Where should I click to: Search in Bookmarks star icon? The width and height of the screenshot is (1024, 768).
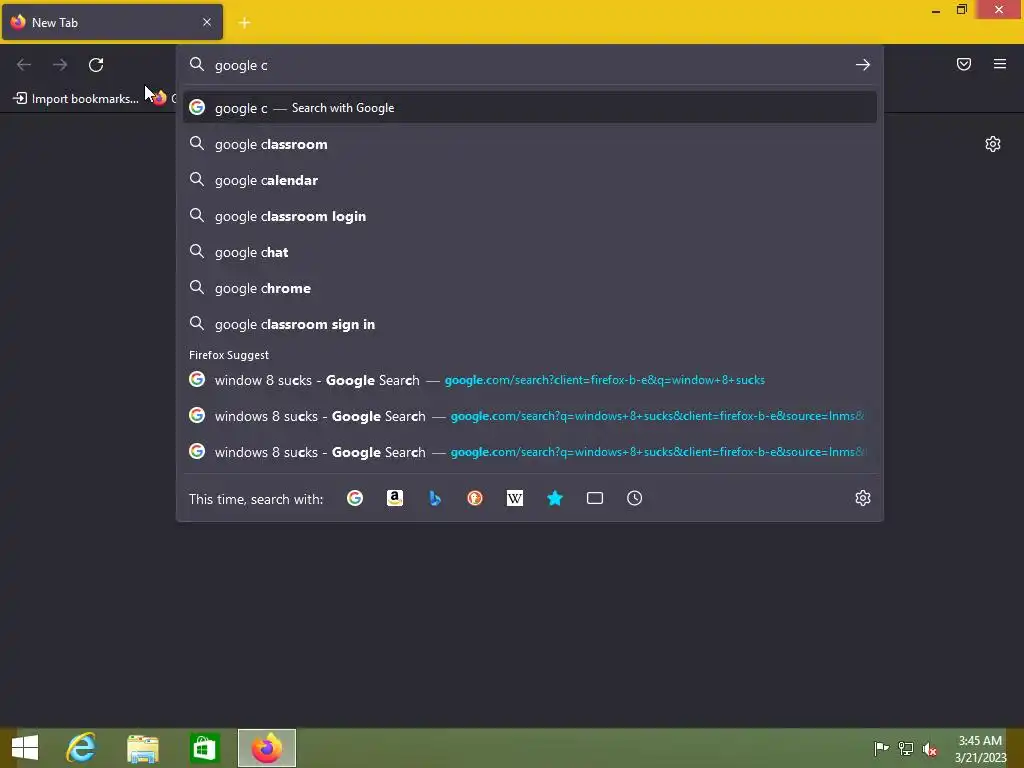click(554, 498)
